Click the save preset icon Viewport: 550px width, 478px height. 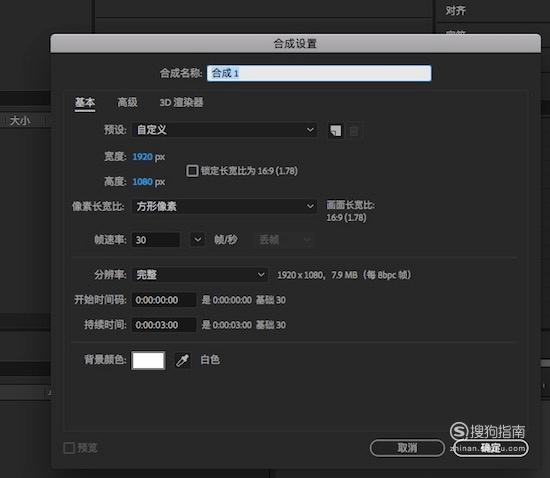(x=335, y=131)
